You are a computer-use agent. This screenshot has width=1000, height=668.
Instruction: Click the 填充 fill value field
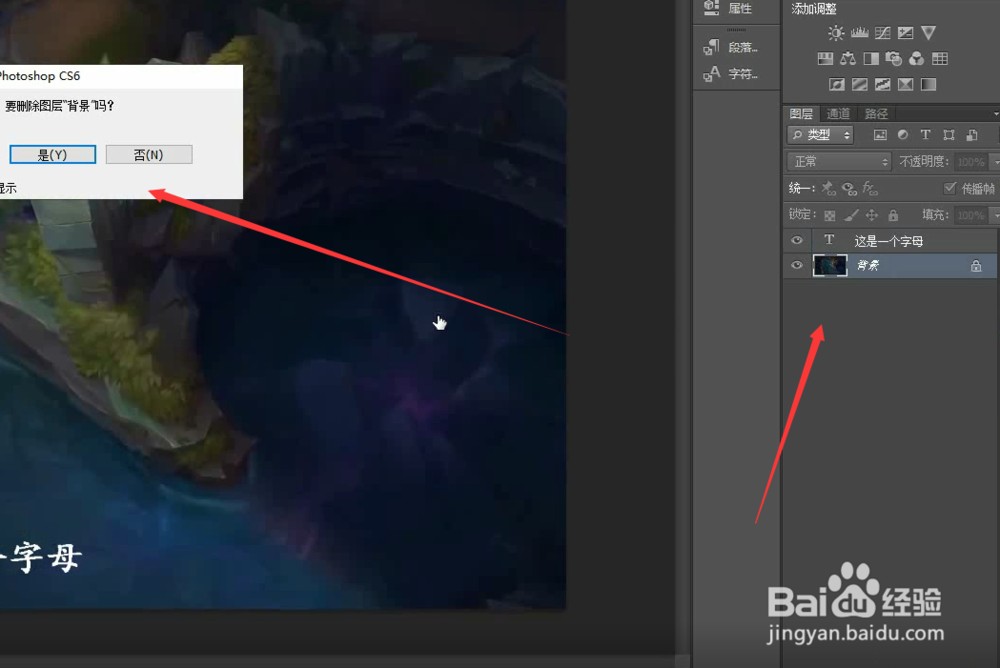(971, 216)
